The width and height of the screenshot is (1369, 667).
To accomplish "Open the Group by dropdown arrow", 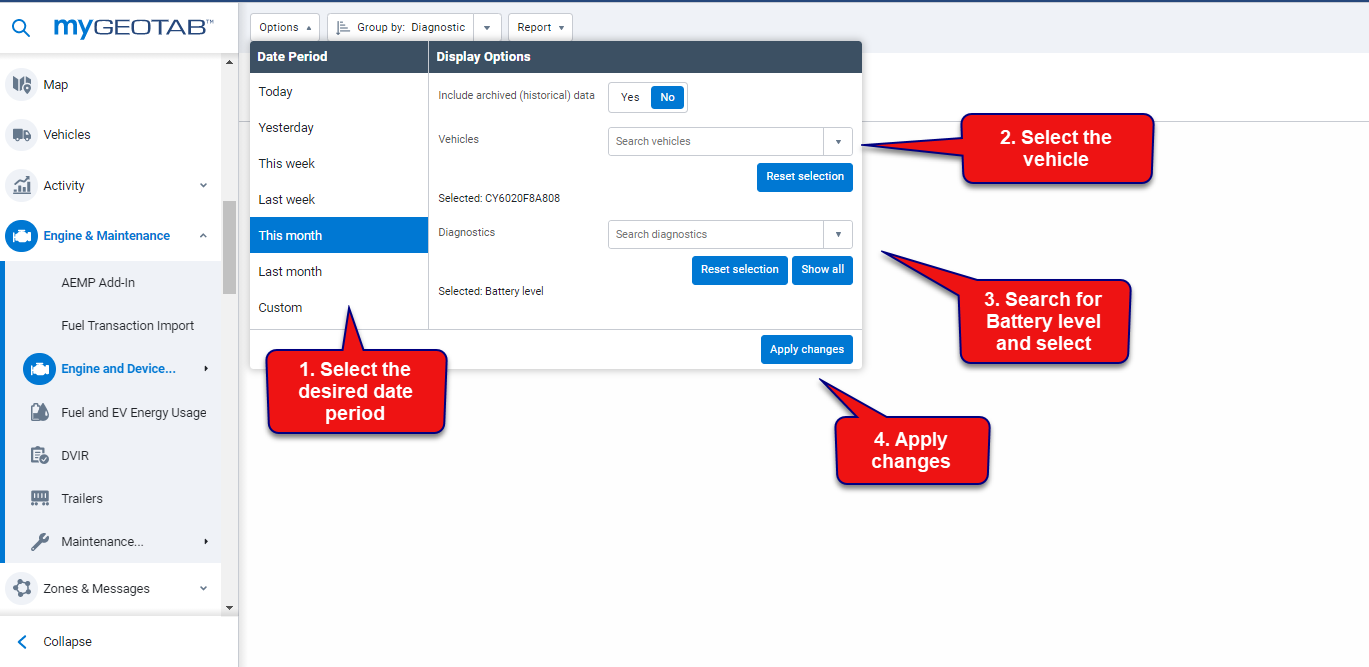I will tap(487, 28).
